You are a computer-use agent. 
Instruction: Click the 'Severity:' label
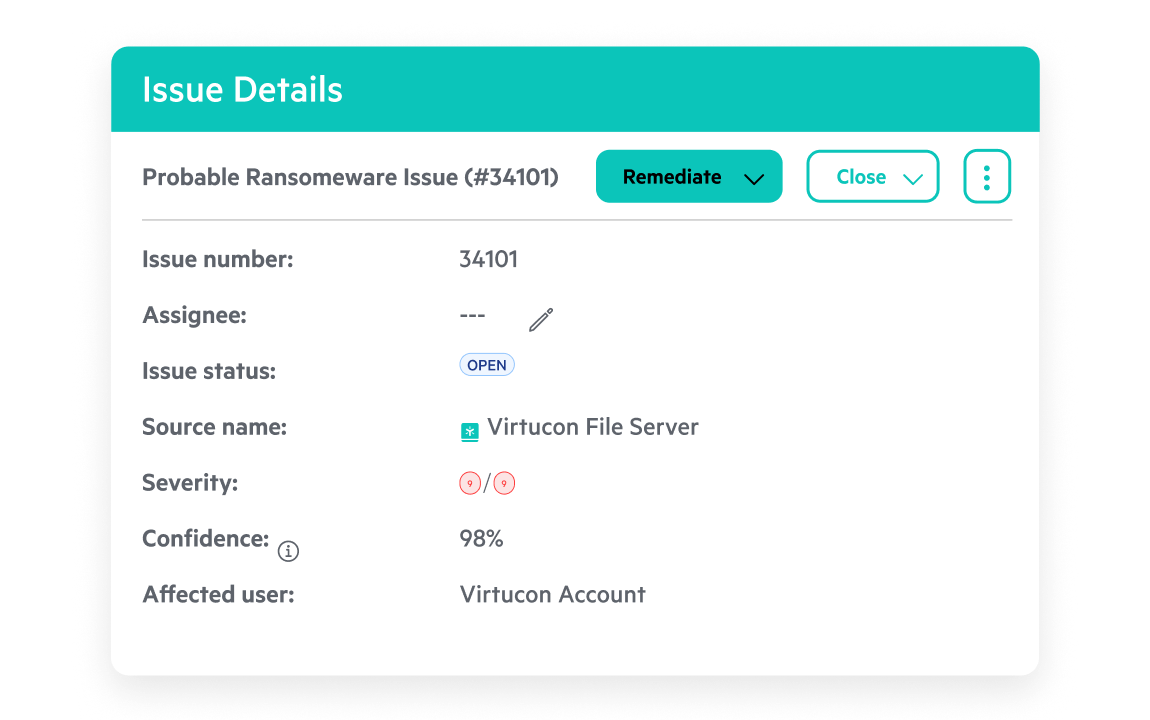[190, 482]
